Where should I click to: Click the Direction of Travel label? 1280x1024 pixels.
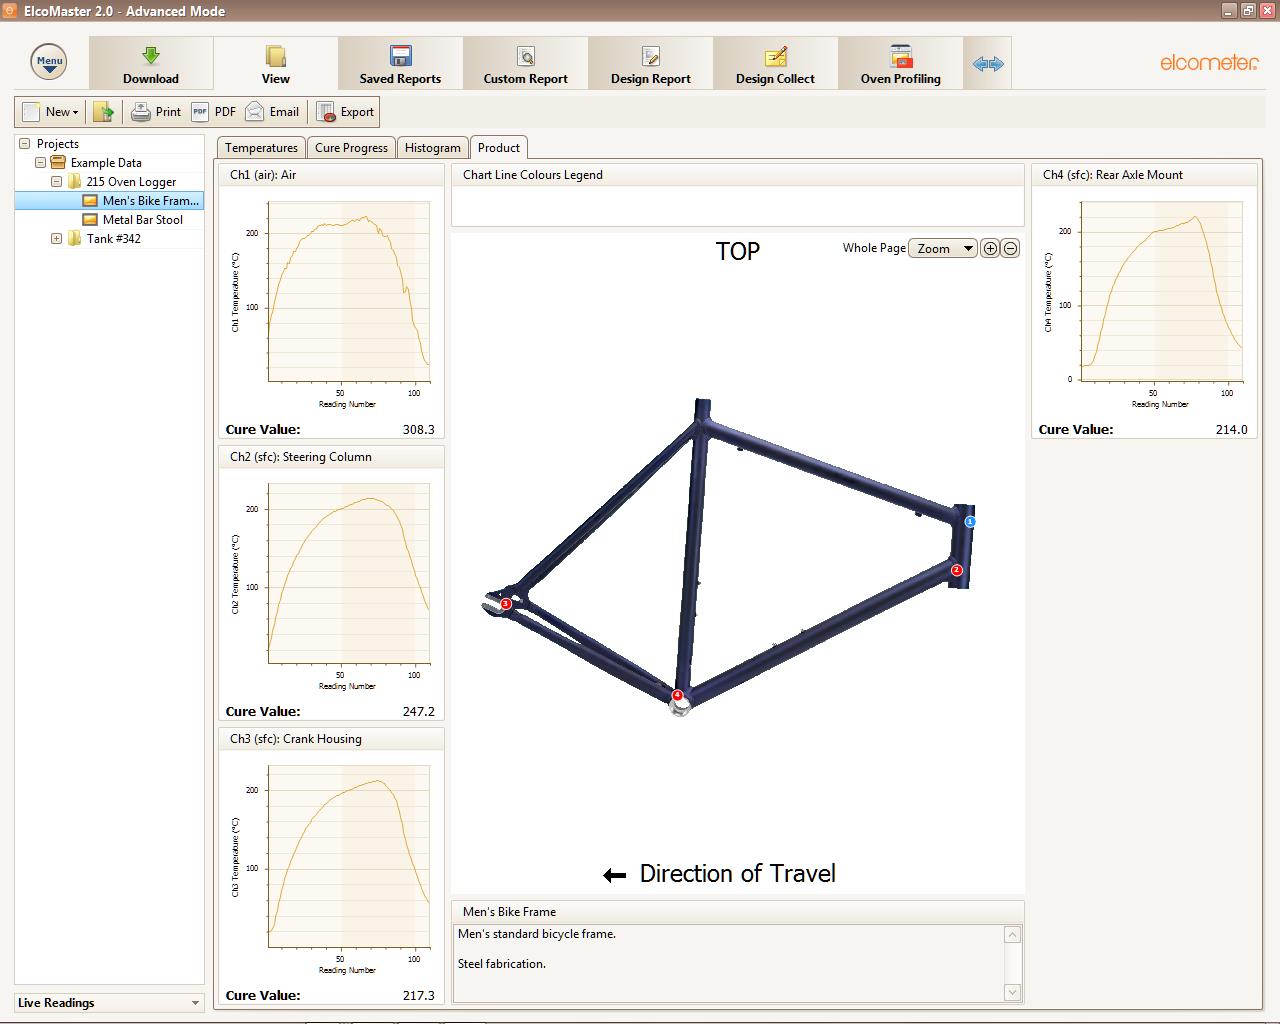[x=737, y=874]
